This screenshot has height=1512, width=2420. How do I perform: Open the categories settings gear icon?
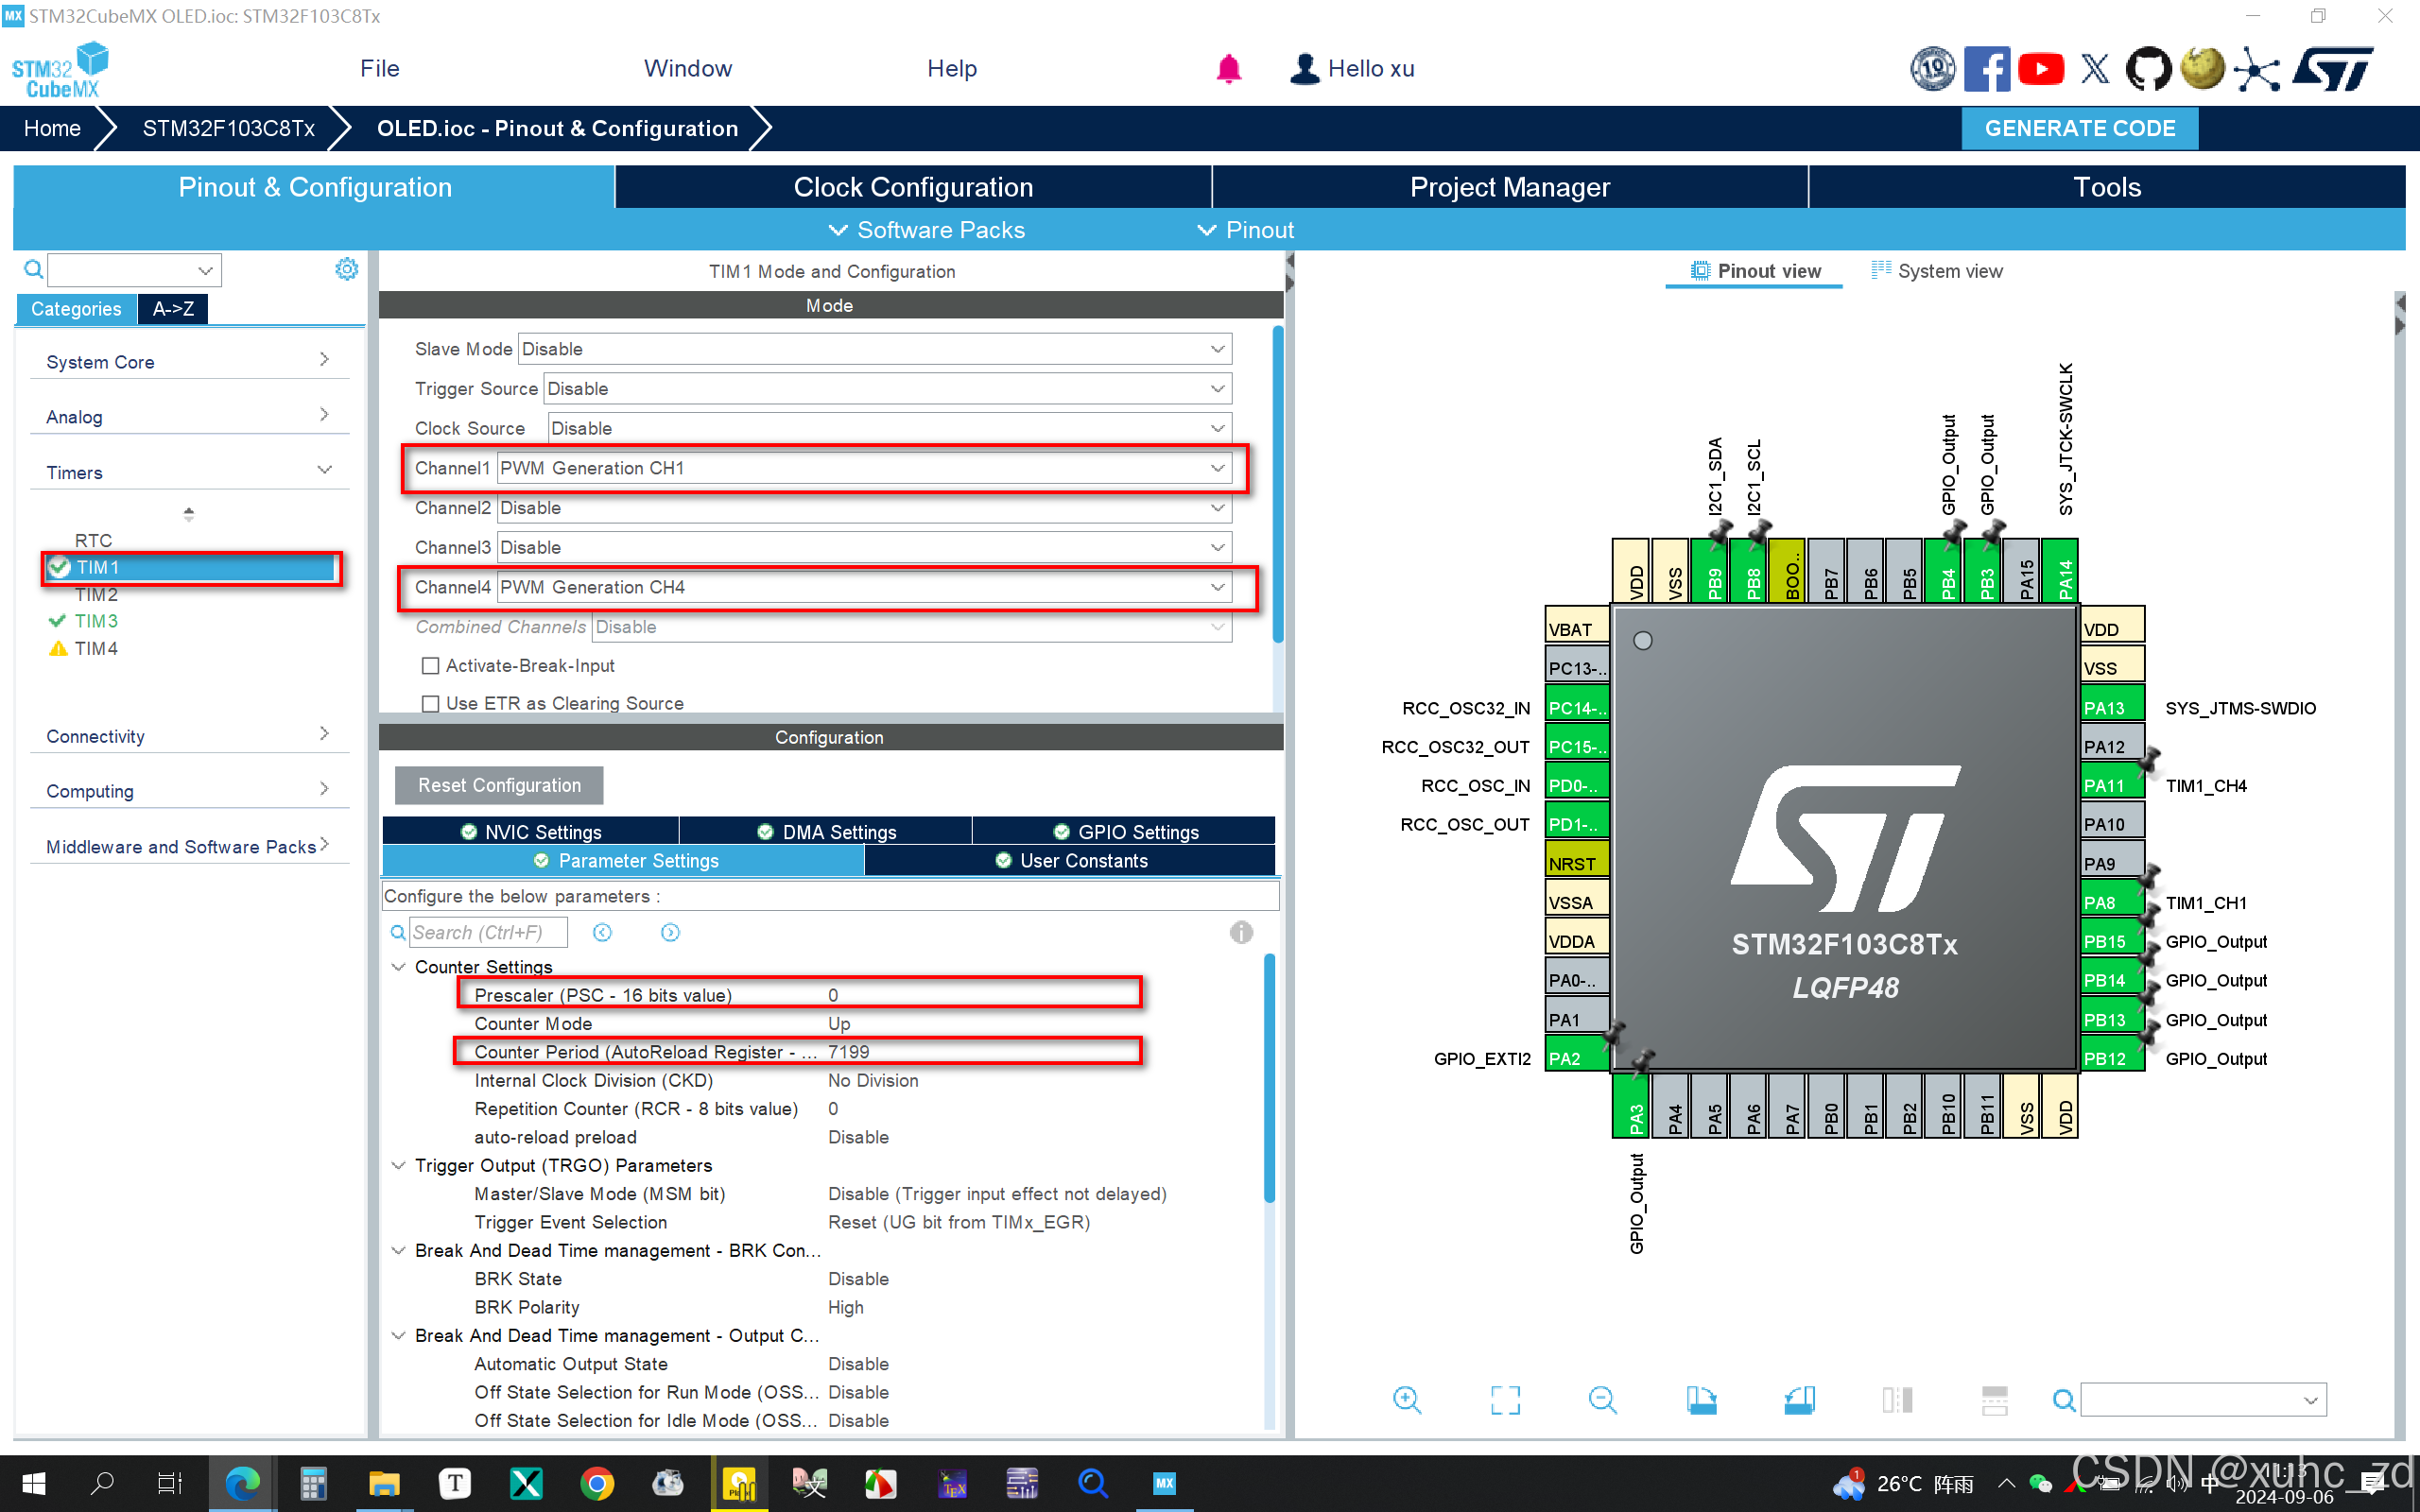[x=346, y=269]
